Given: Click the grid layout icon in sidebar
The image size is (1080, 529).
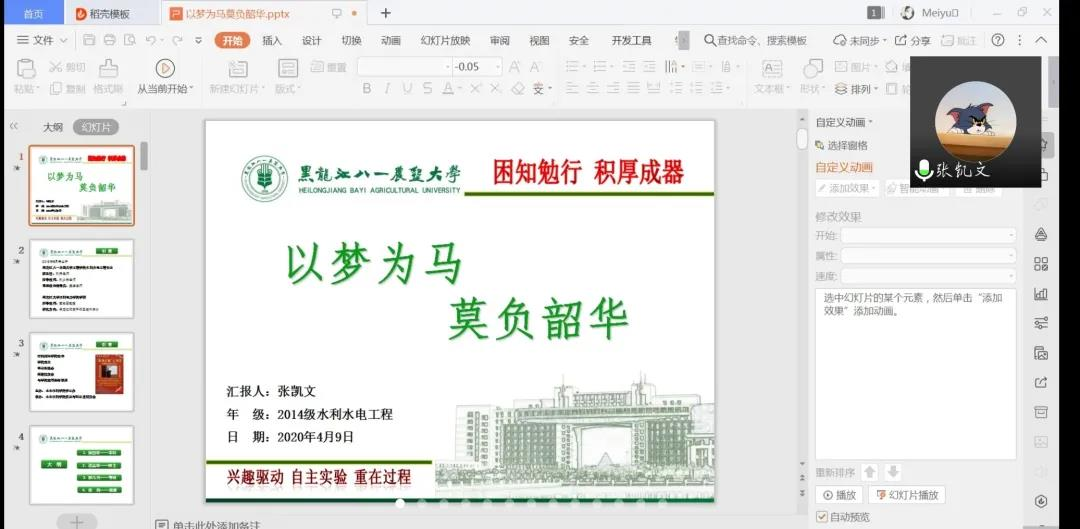Looking at the screenshot, I should (1041, 264).
